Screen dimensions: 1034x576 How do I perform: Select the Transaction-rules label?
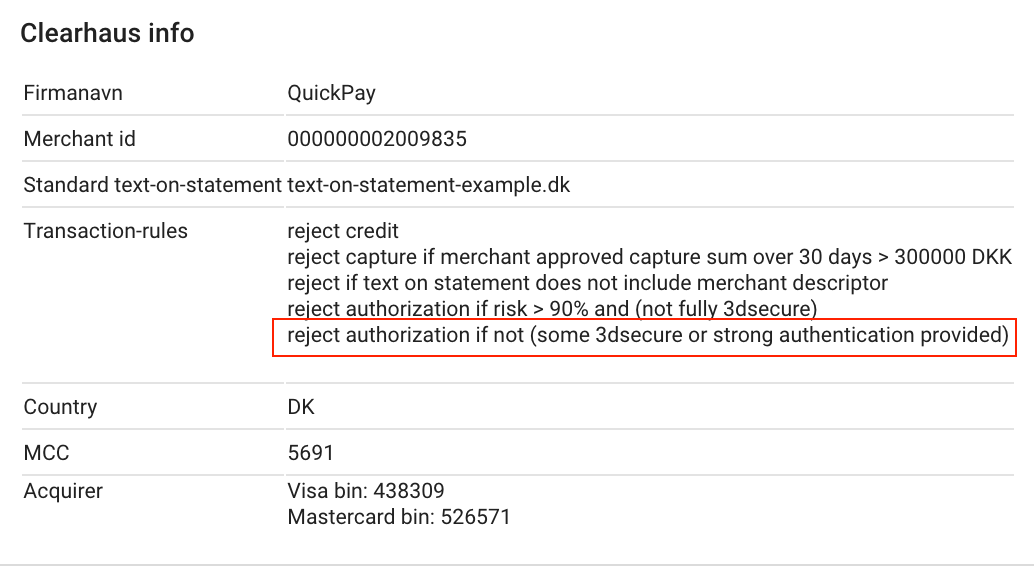coord(105,231)
